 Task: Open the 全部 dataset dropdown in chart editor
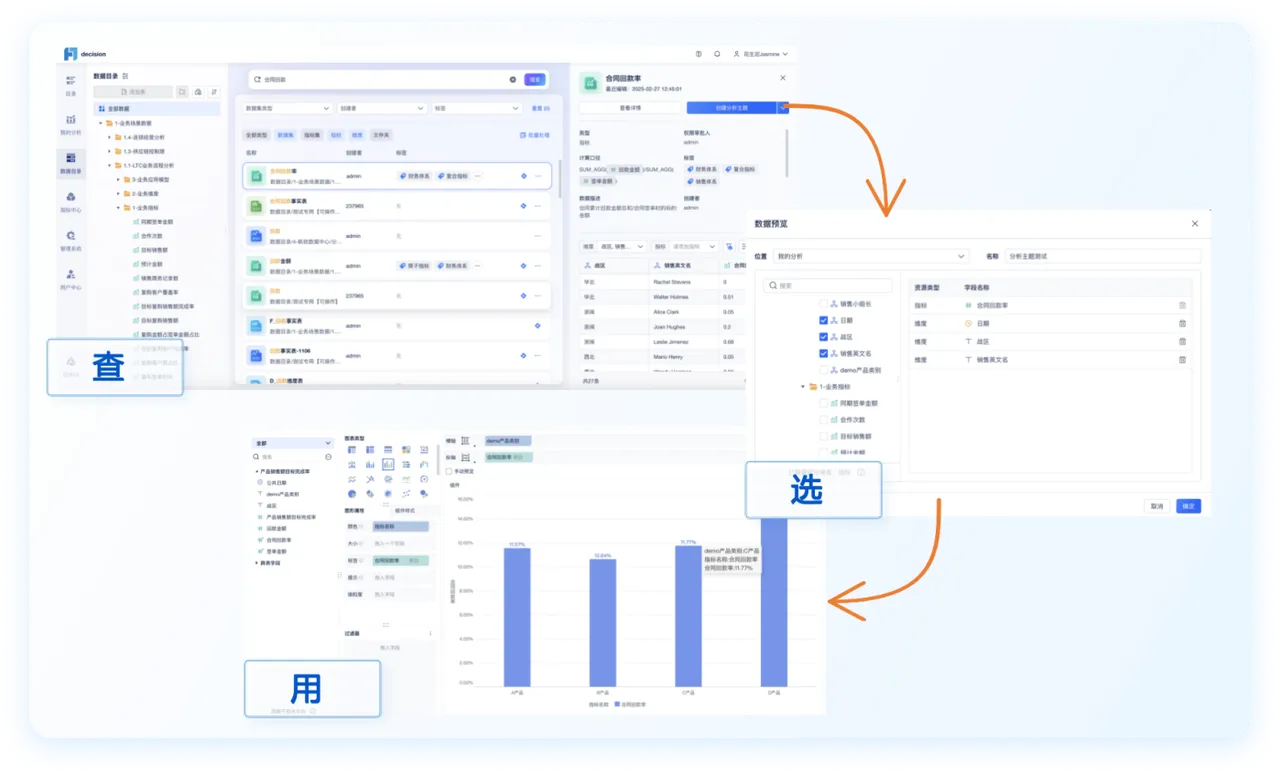292,443
